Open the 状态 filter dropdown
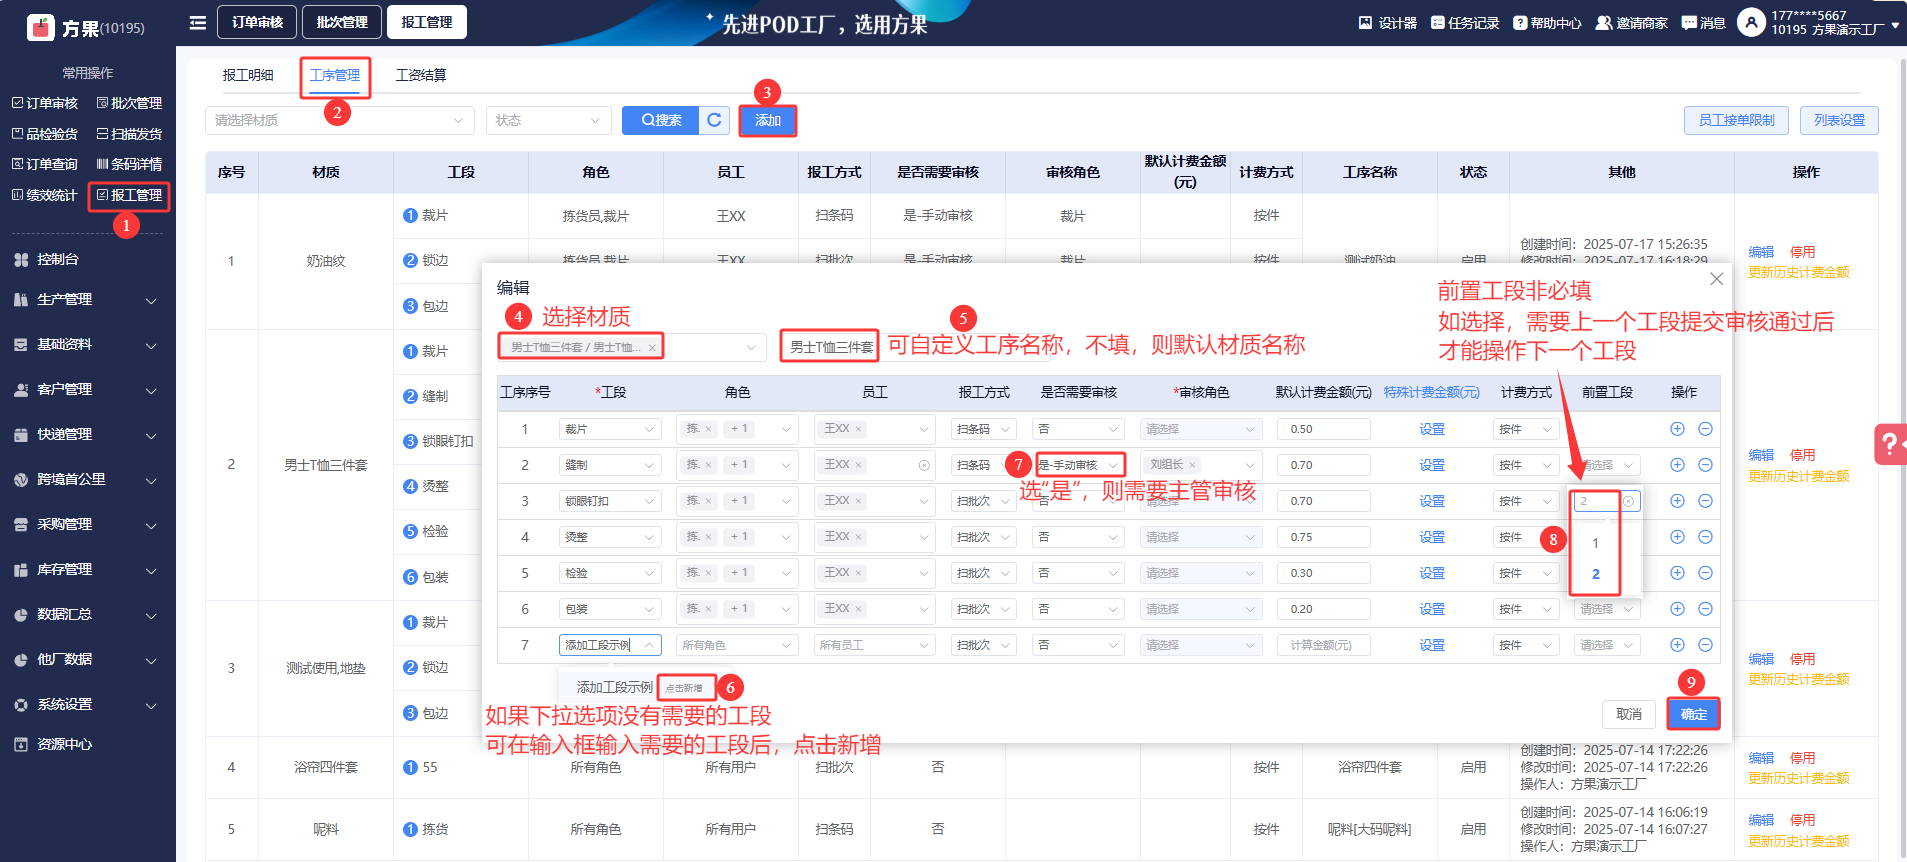Image resolution: width=1907 pixels, height=862 pixels. 548,120
